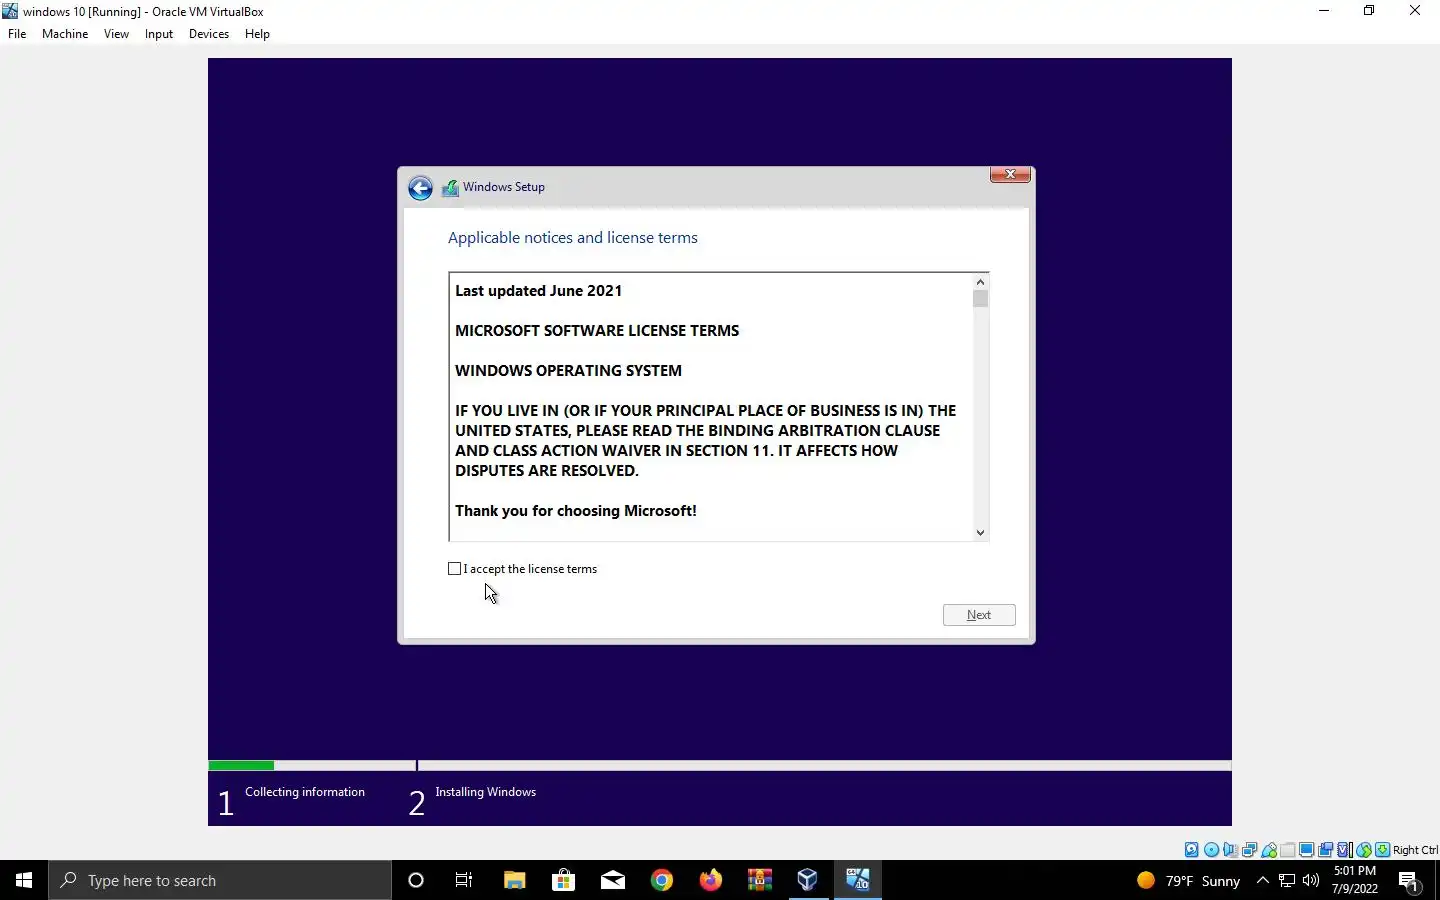Tick the 'I accept the license terms' checkbox
The width and height of the screenshot is (1440, 900).
tap(455, 569)
